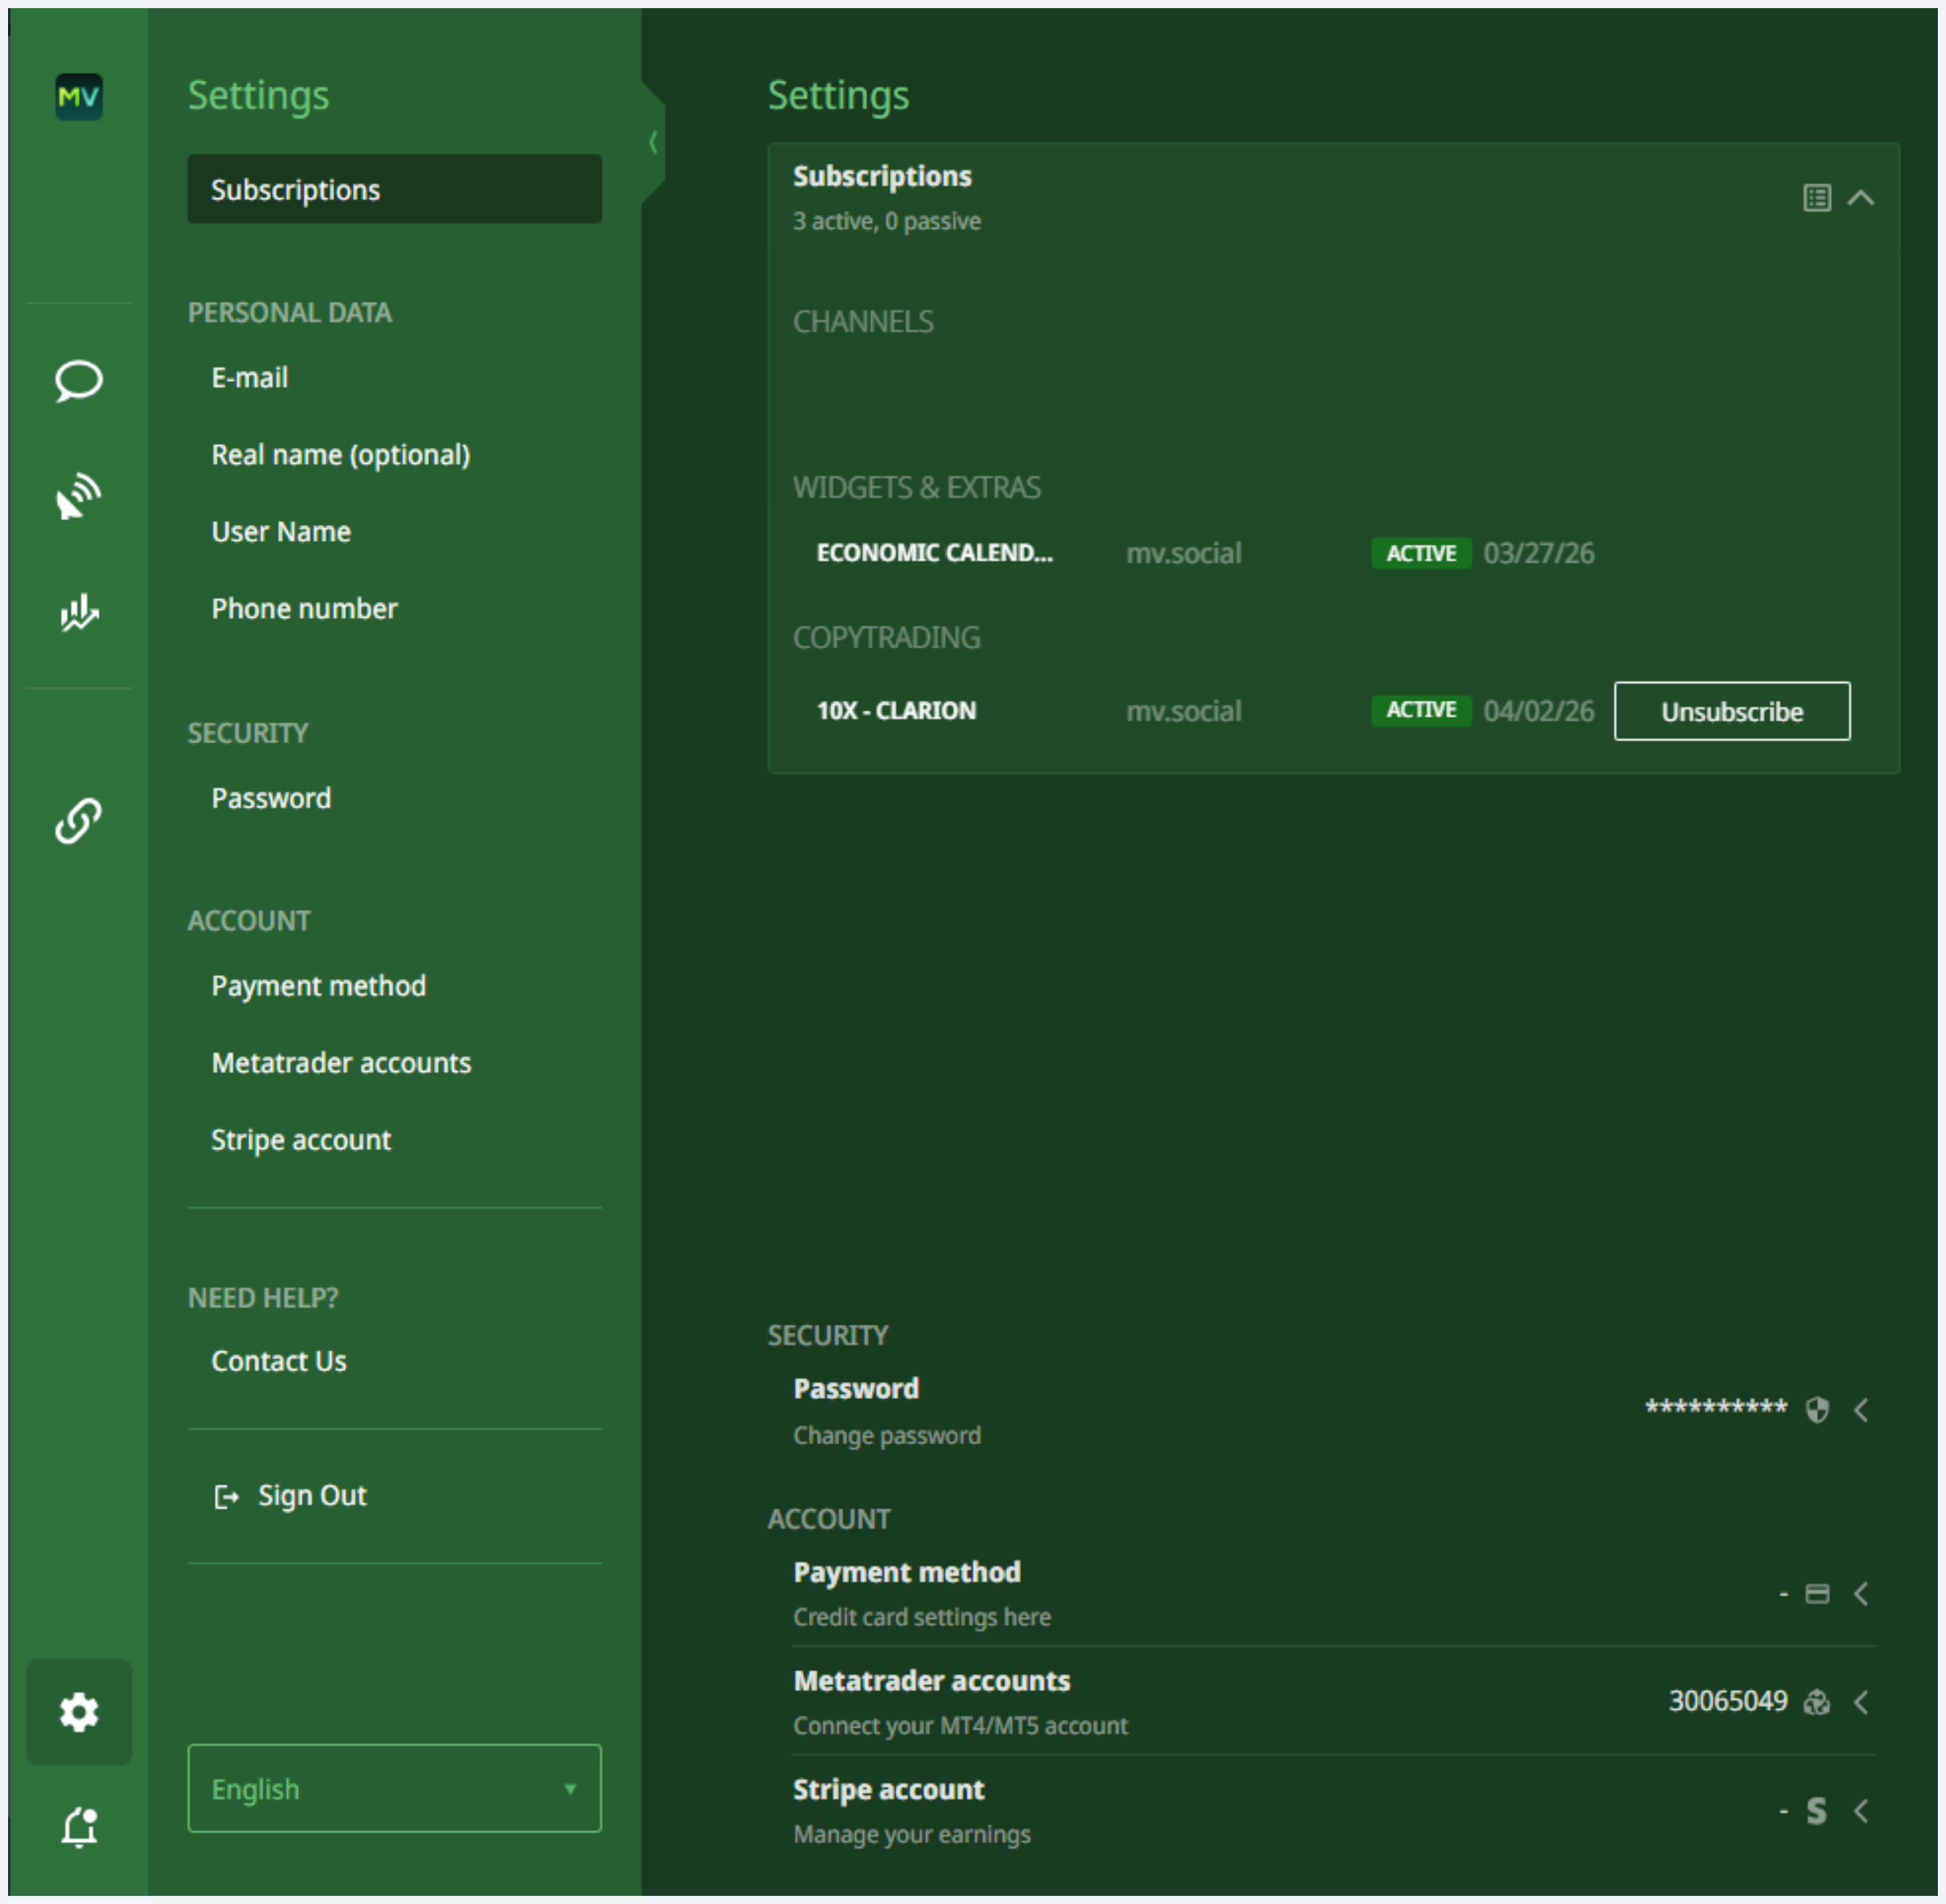Open the trading chart icon in sidebar

(79, 612)
